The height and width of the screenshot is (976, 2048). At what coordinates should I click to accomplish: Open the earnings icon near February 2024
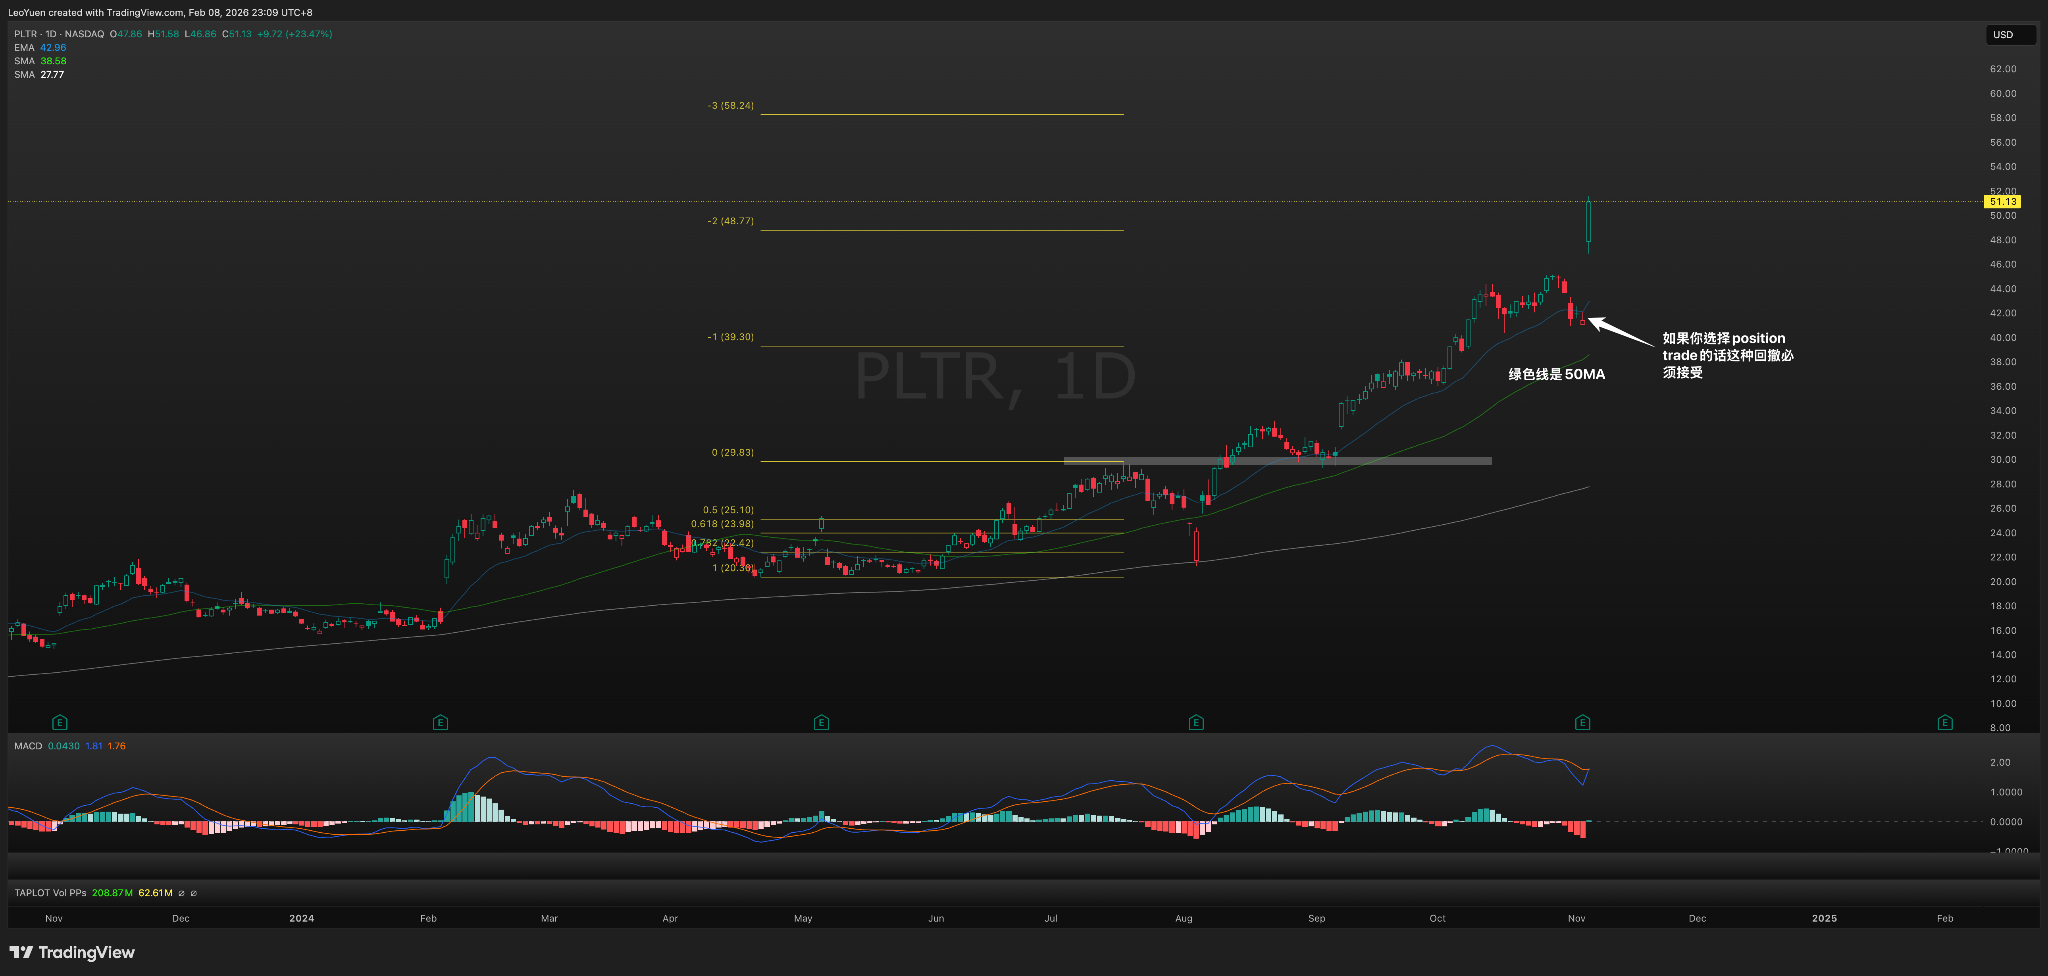pyautogui.click(x=440, y=722)
